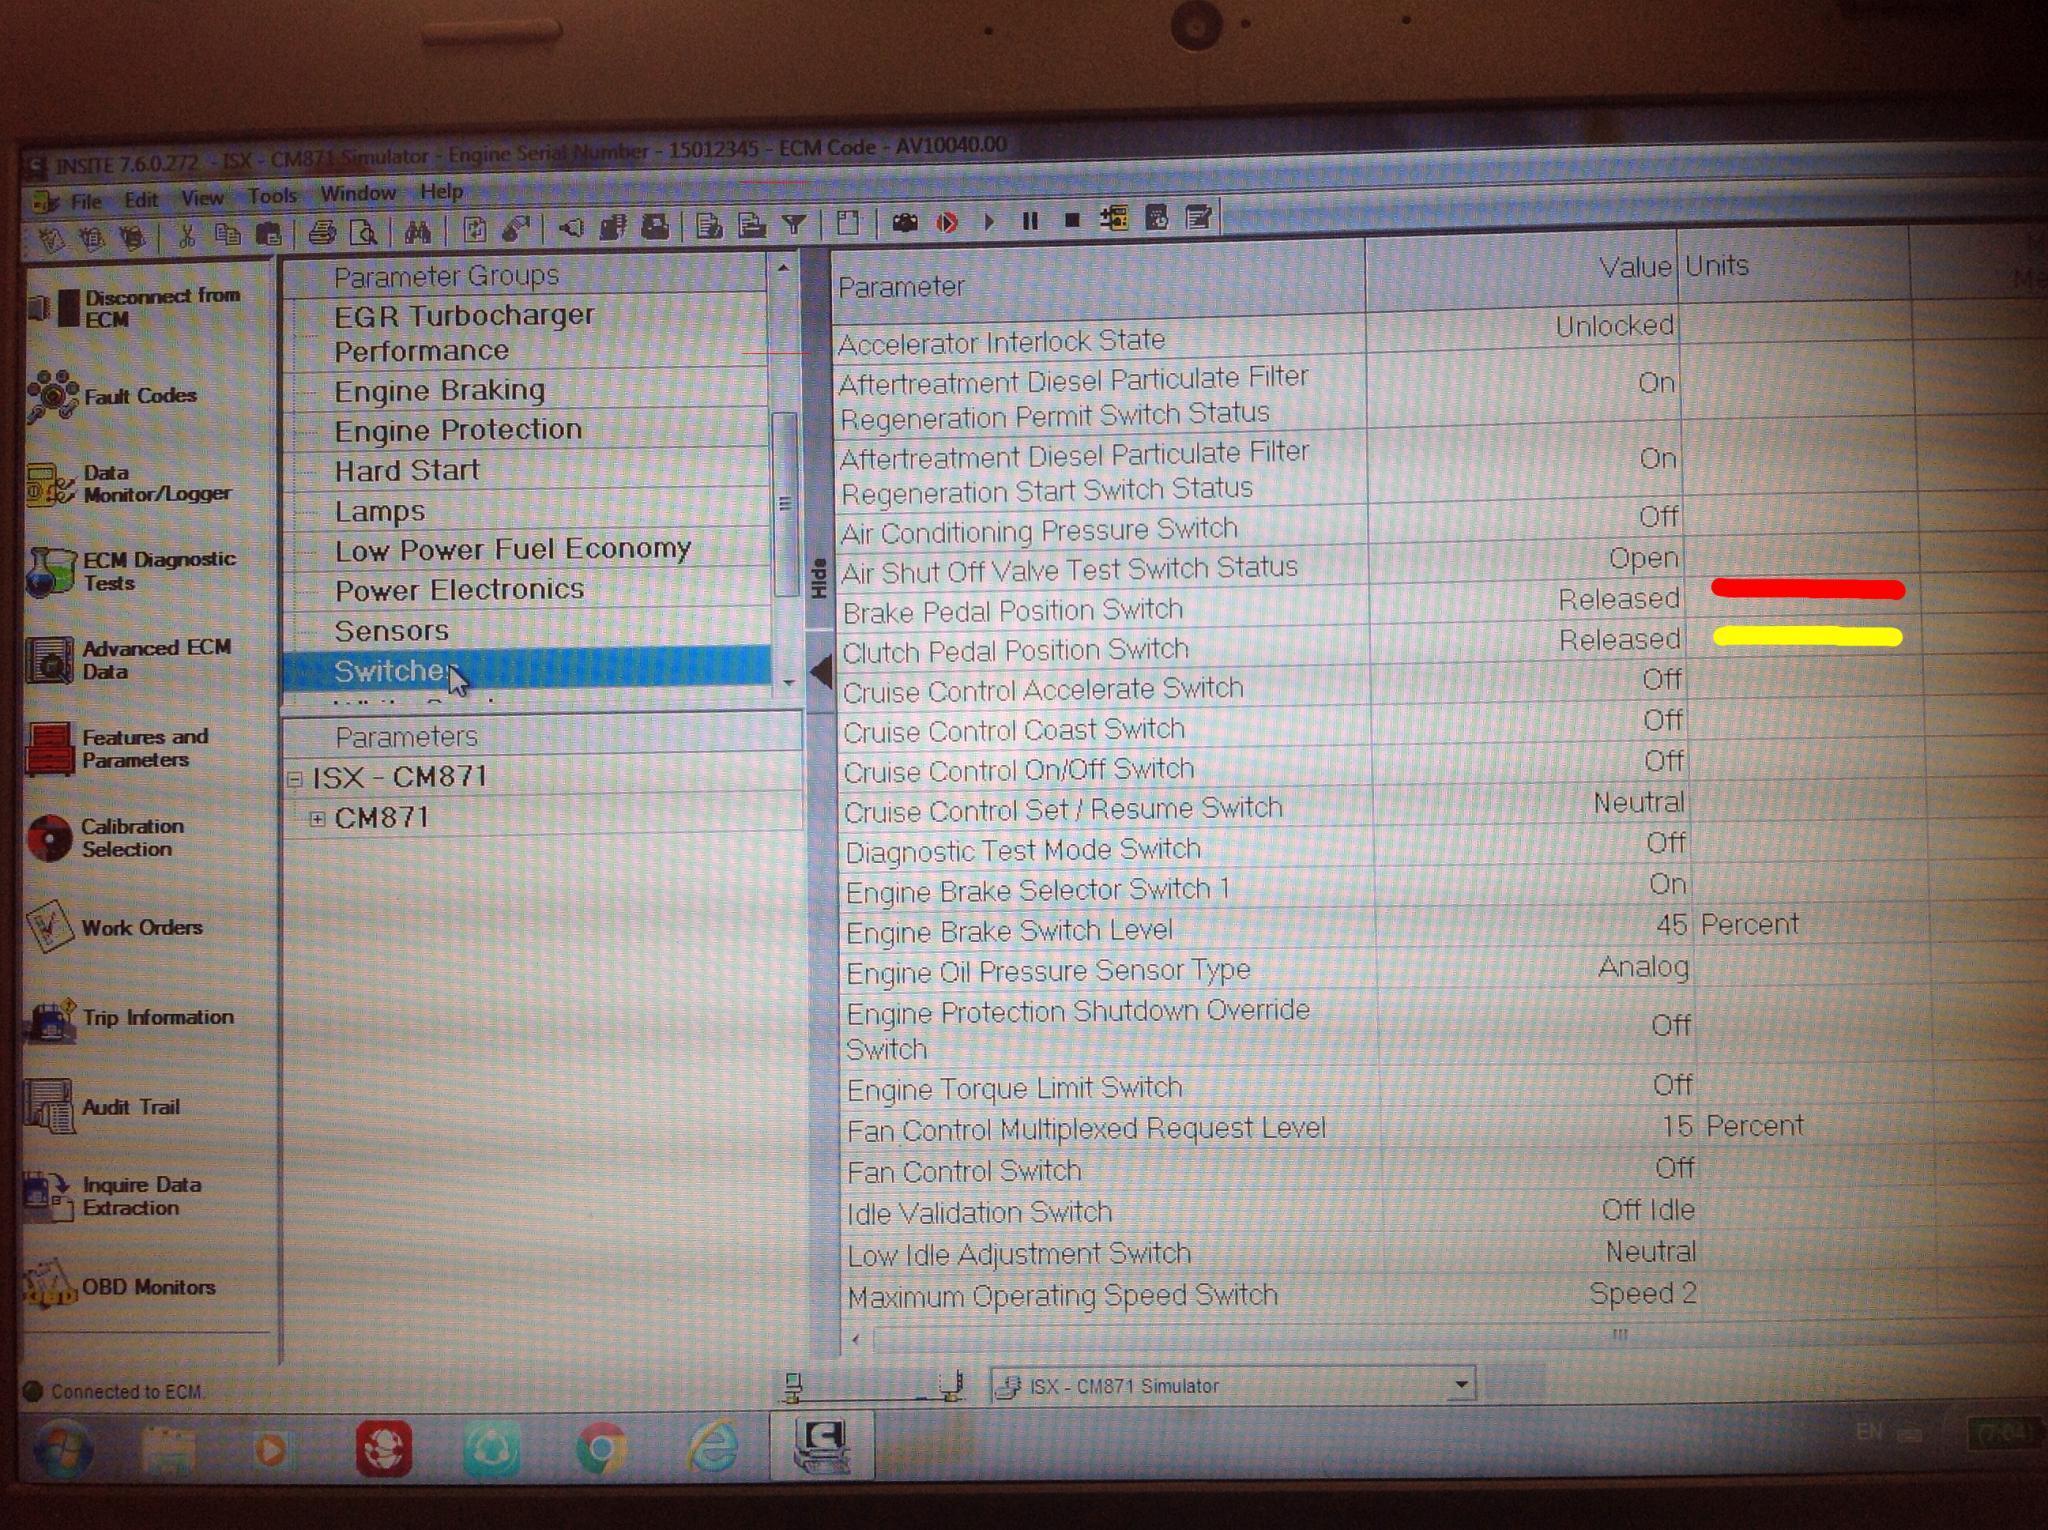Open Trip Information view
Image resolution: width=2048 pixels, height=1530 pixels.
coord(130,1017)
